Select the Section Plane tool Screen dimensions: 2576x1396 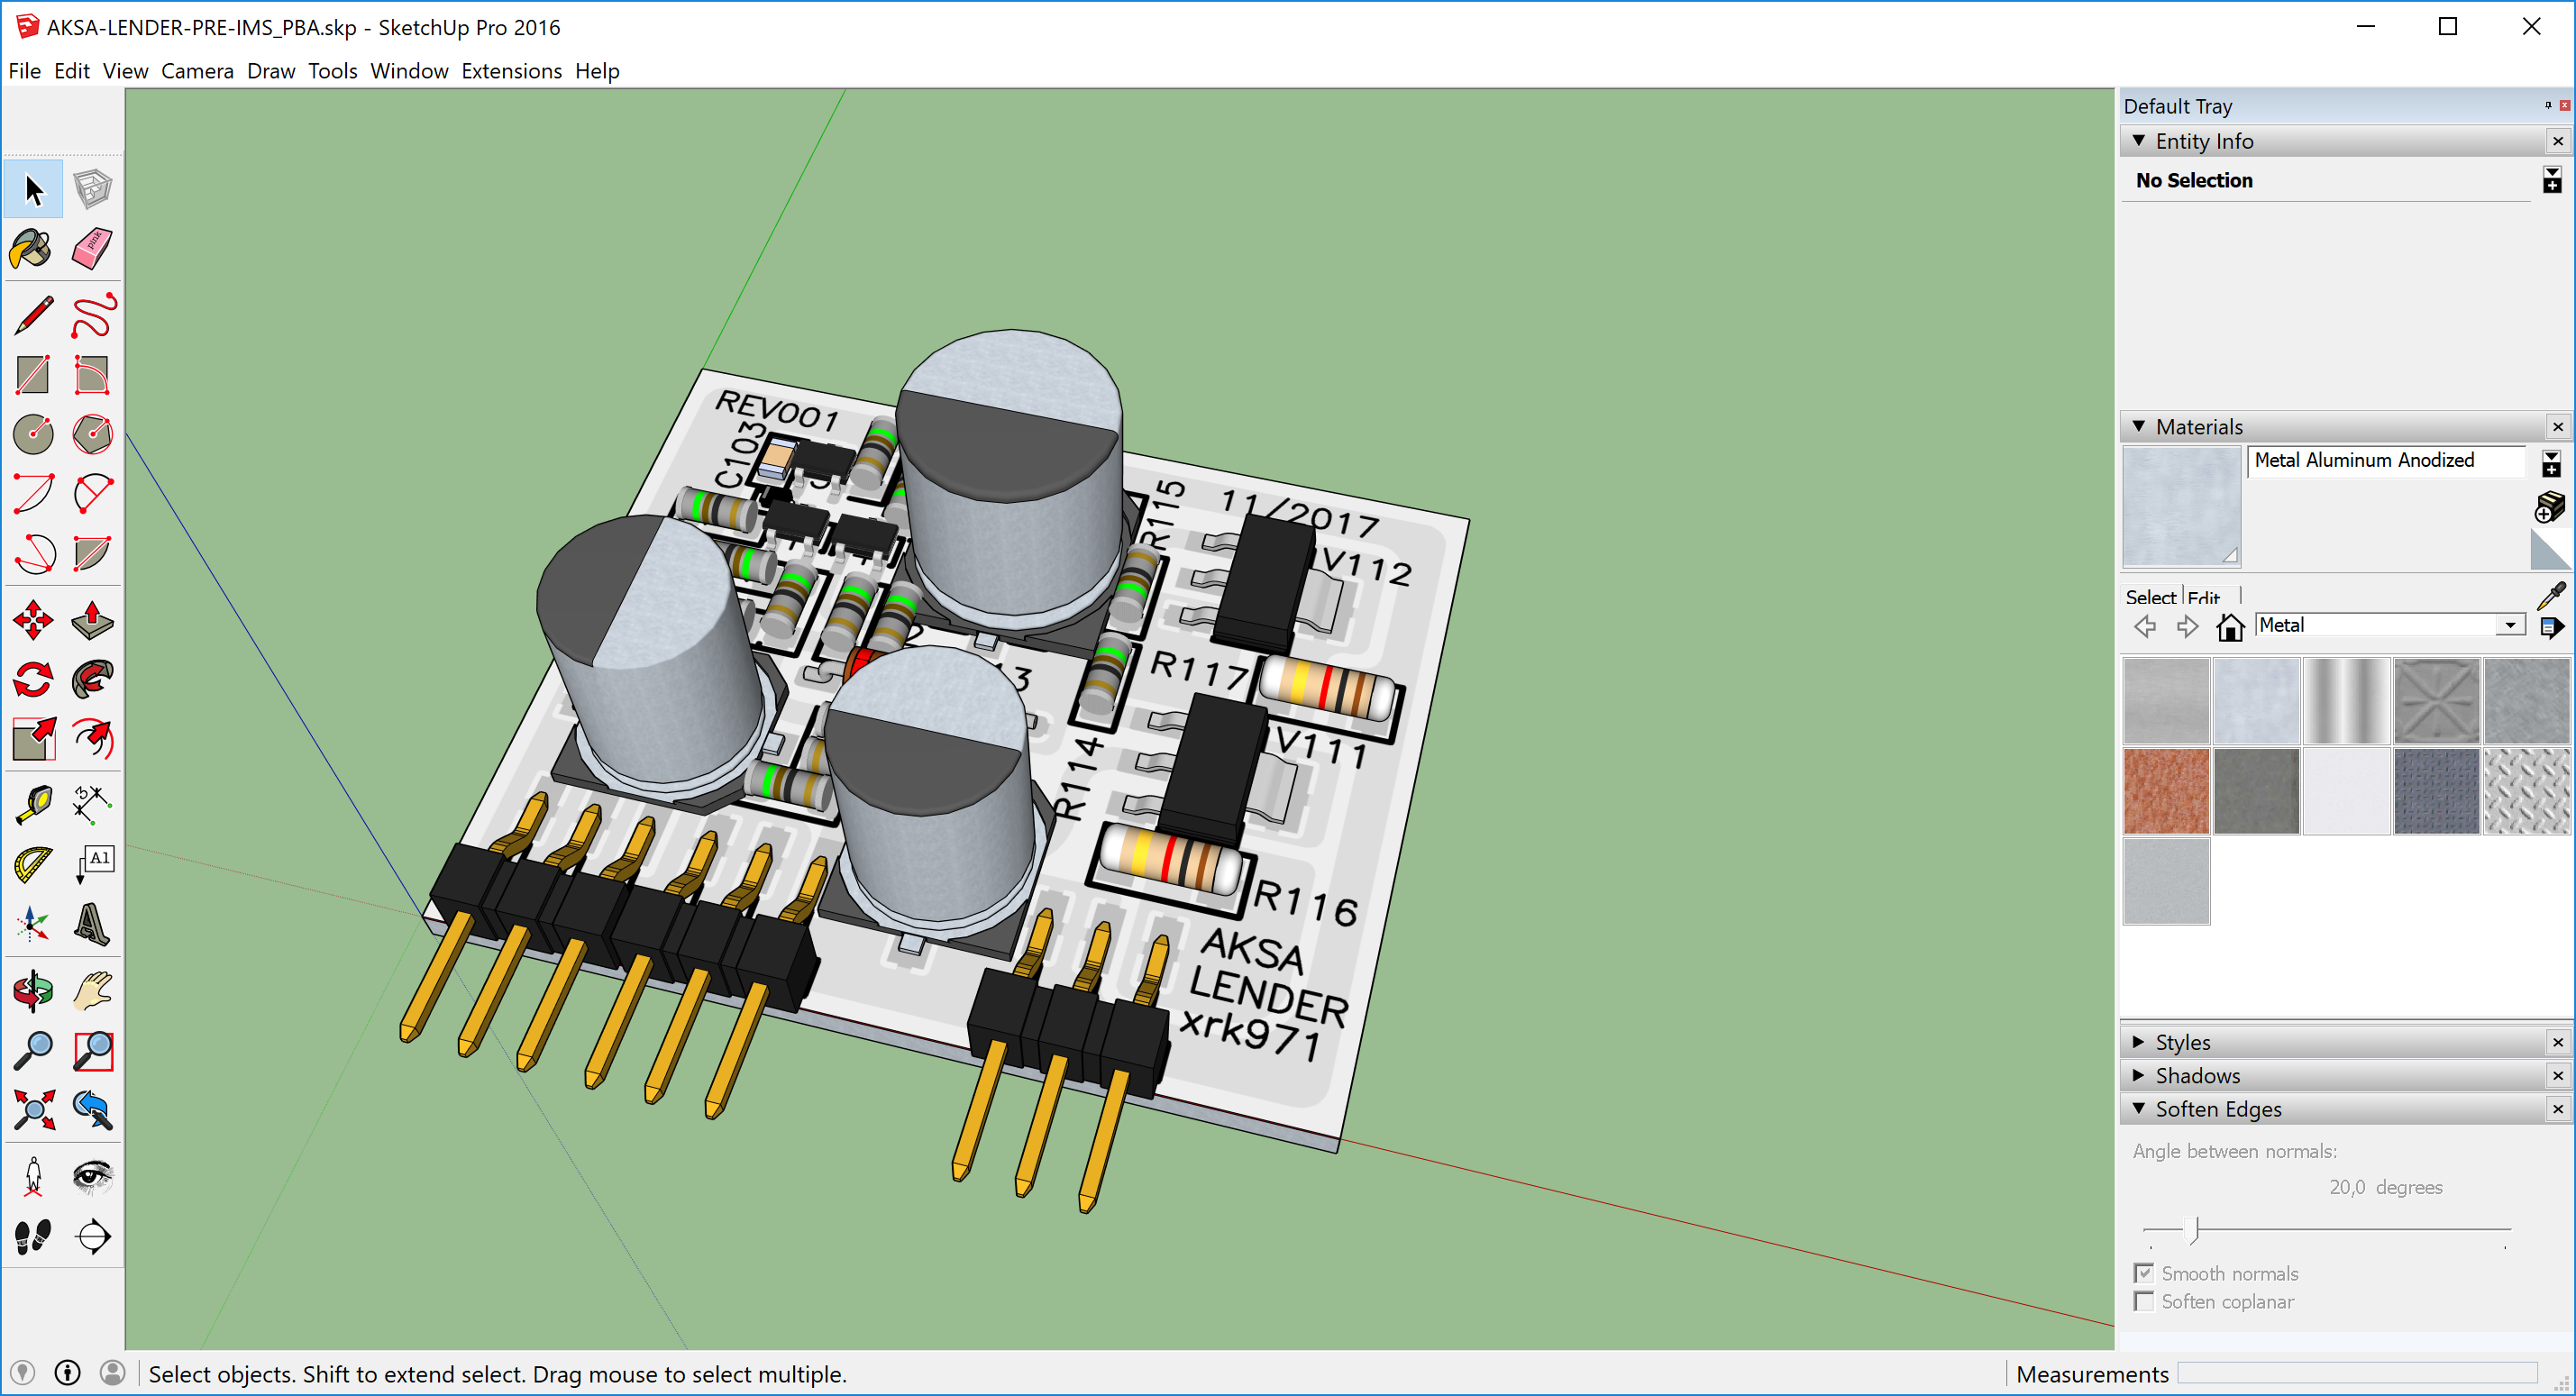pos(92,1236)
